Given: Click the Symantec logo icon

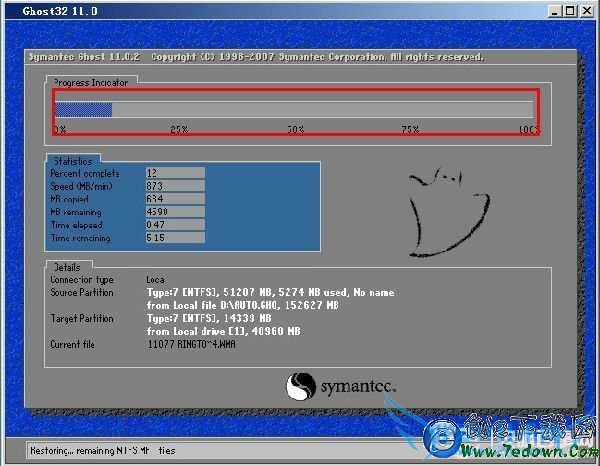Looking at the screenshot, I should pyautogui.click(x=301, y=386).
